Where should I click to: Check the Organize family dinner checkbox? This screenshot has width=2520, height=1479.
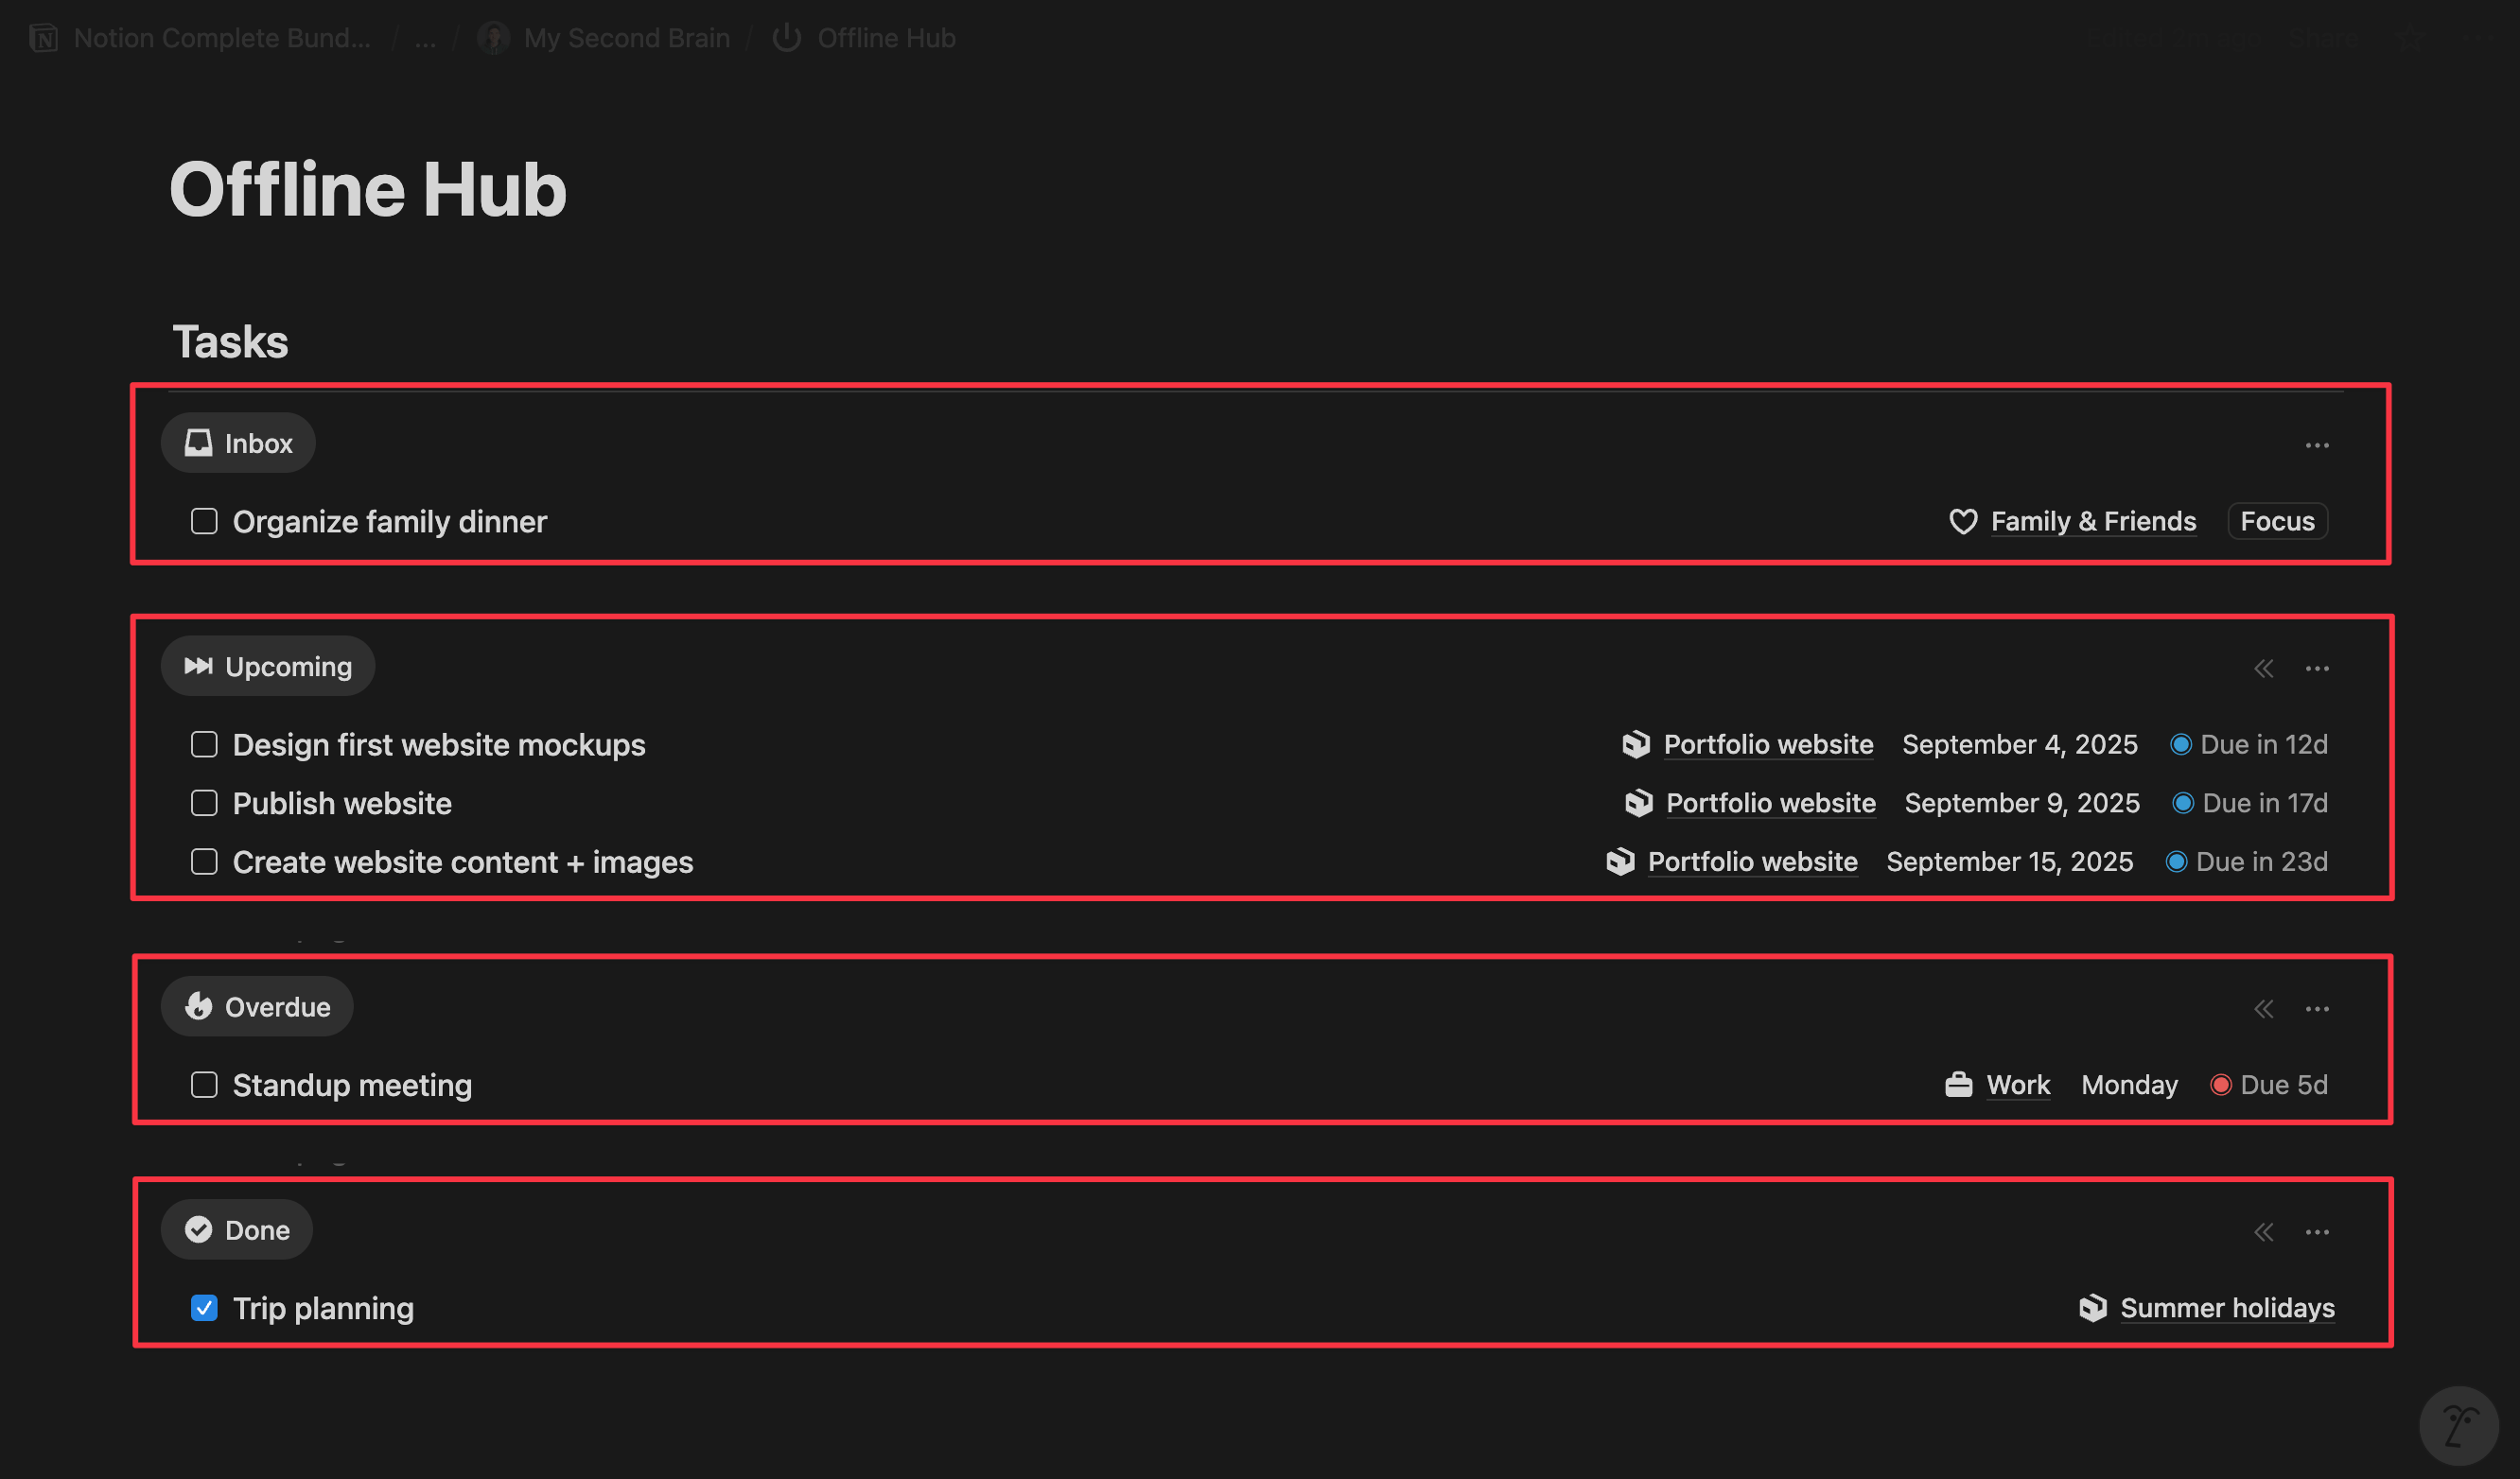204,521
